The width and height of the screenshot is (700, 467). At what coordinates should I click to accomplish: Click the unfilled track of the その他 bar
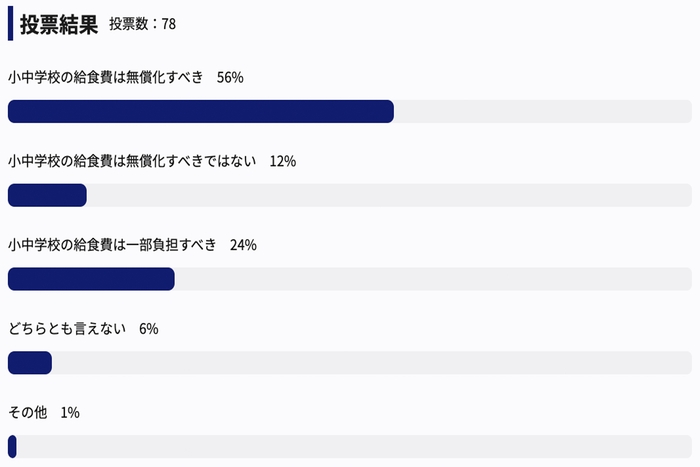(x=350, y=446)
